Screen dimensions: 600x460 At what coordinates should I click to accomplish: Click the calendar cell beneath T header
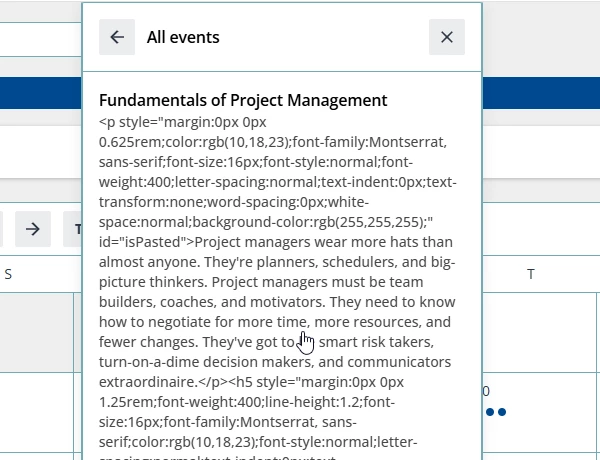pyautogui.click(x=540, y=330)
